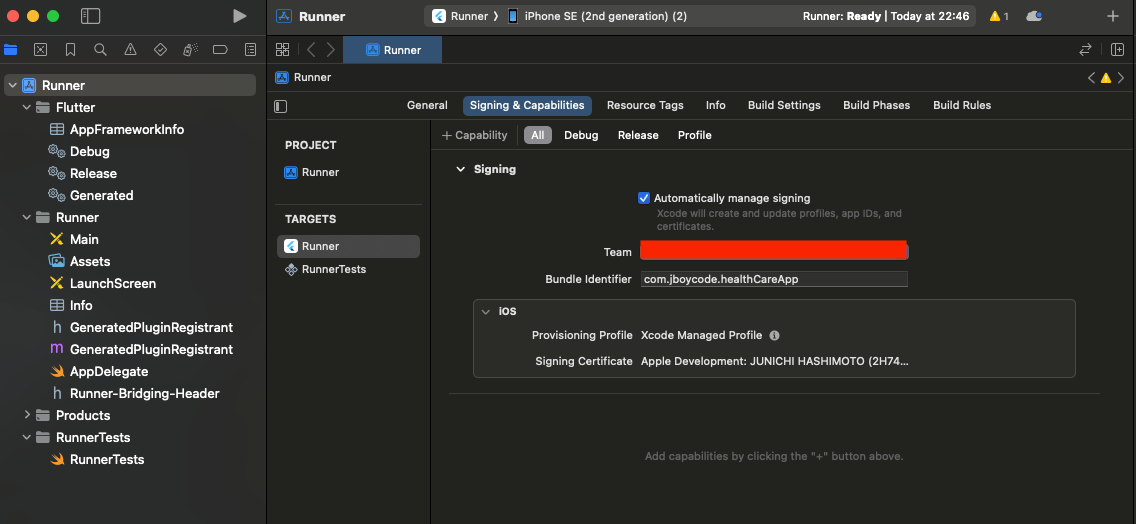
Task: Toggle the navigator sidebar visibility
Action: pos(91,16)
